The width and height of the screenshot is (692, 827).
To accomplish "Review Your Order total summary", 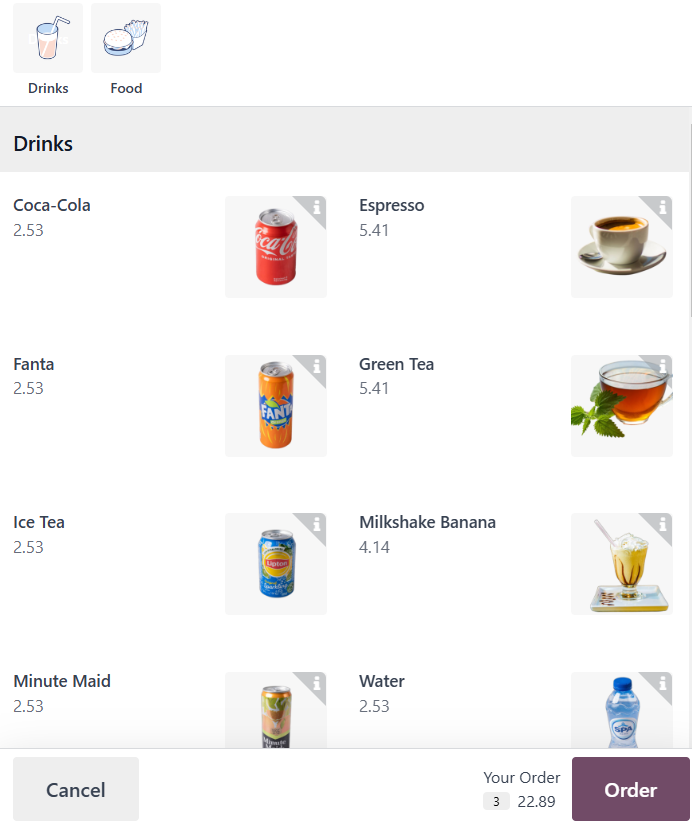I will pos(521,789).
